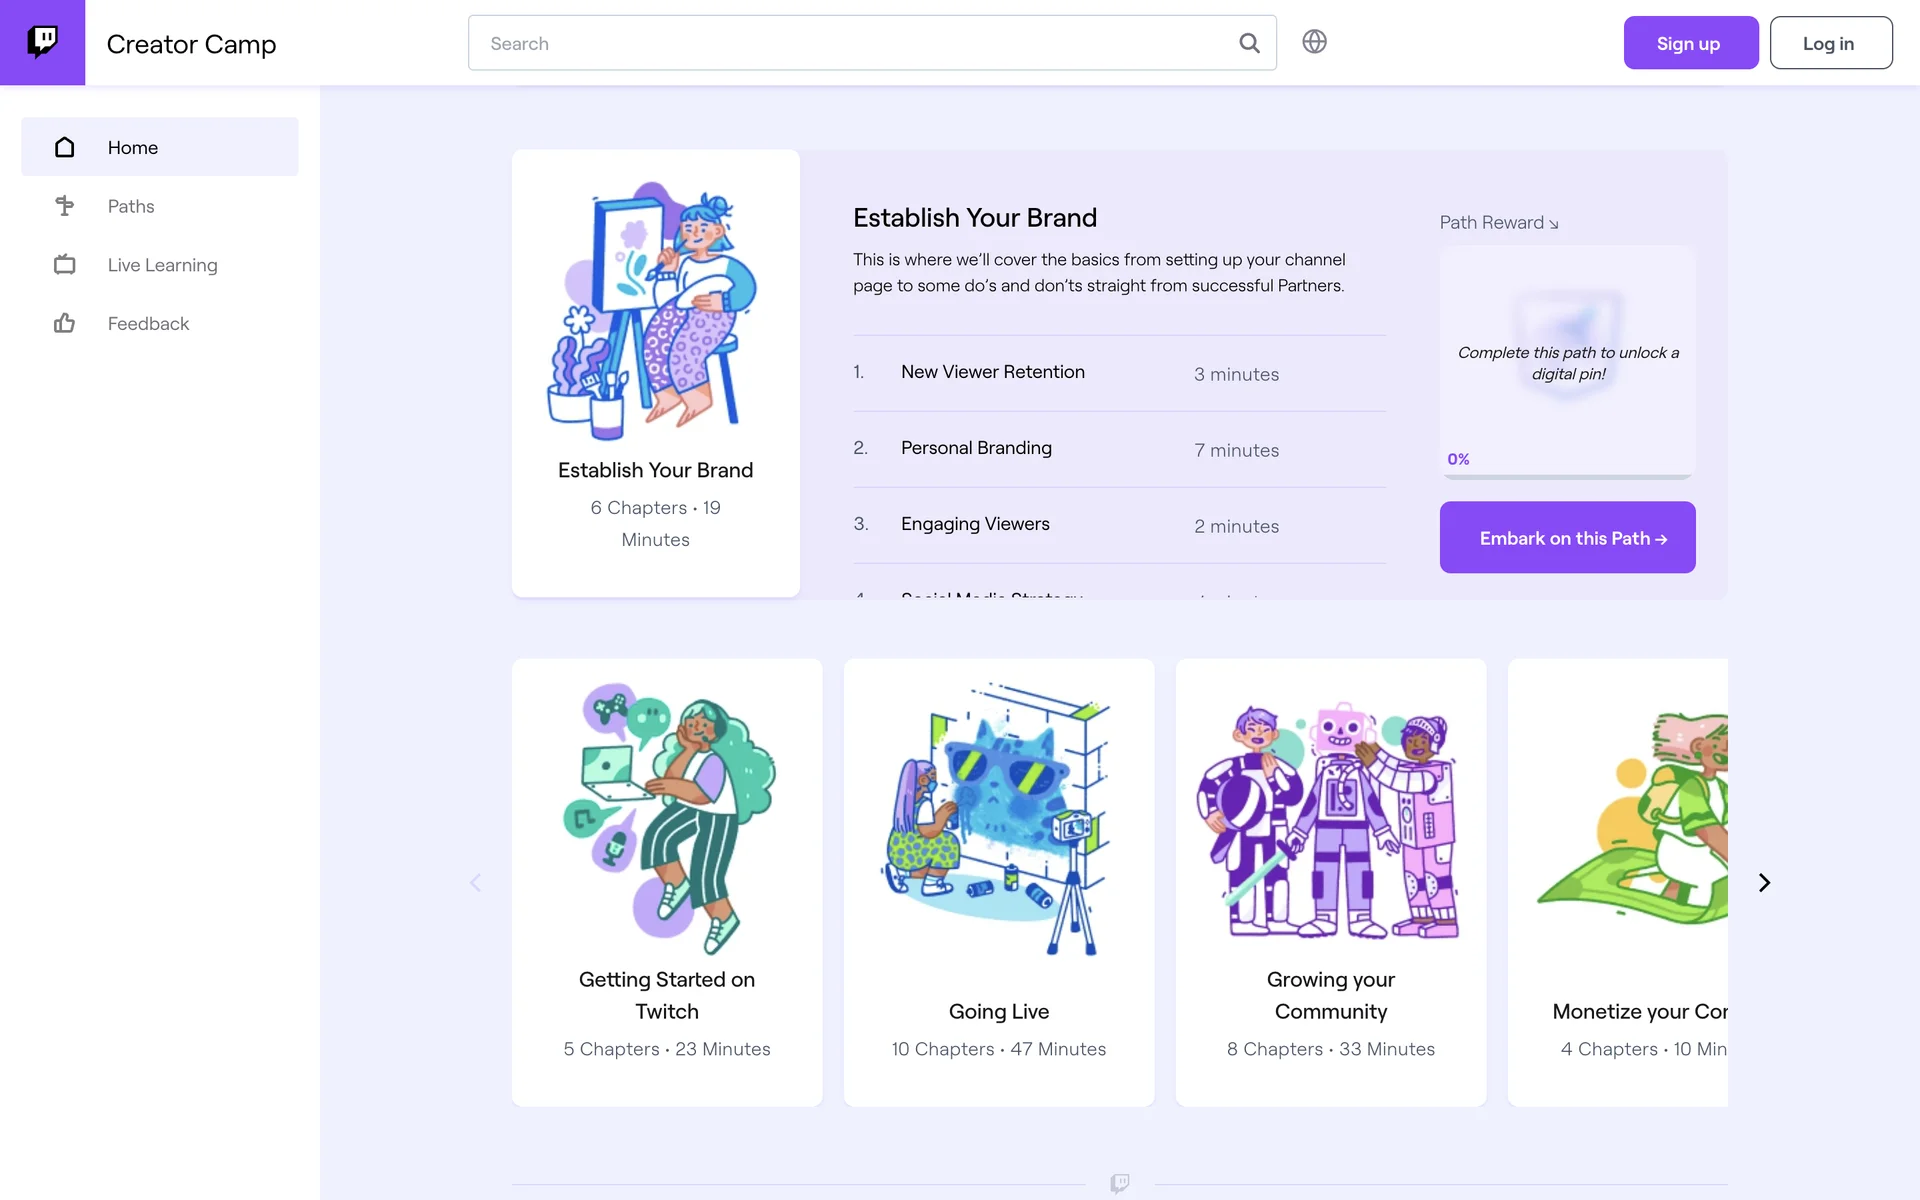The height and width of the screenshot is (1200, 1920).
Task: Click the Paths signpost icon
Action: pyautogui.click(x=65, y=206)
